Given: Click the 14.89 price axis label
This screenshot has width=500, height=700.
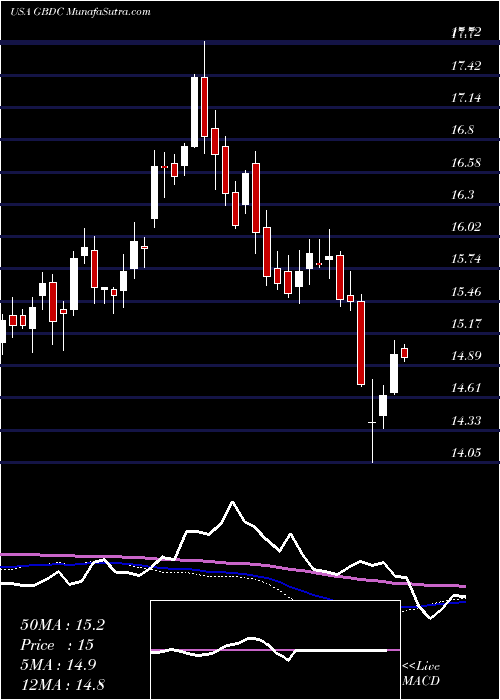Looking at the screenshot, I should [x=466, y=356].
